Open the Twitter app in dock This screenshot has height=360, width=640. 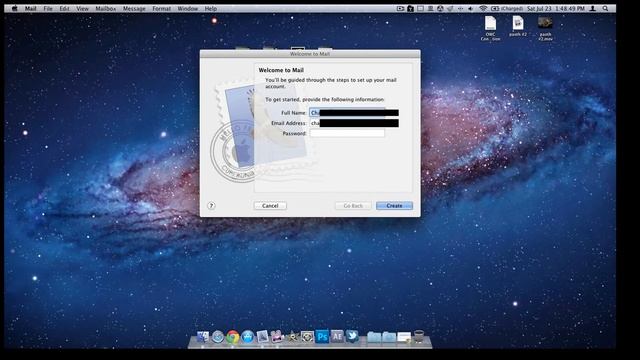(352, 336)
